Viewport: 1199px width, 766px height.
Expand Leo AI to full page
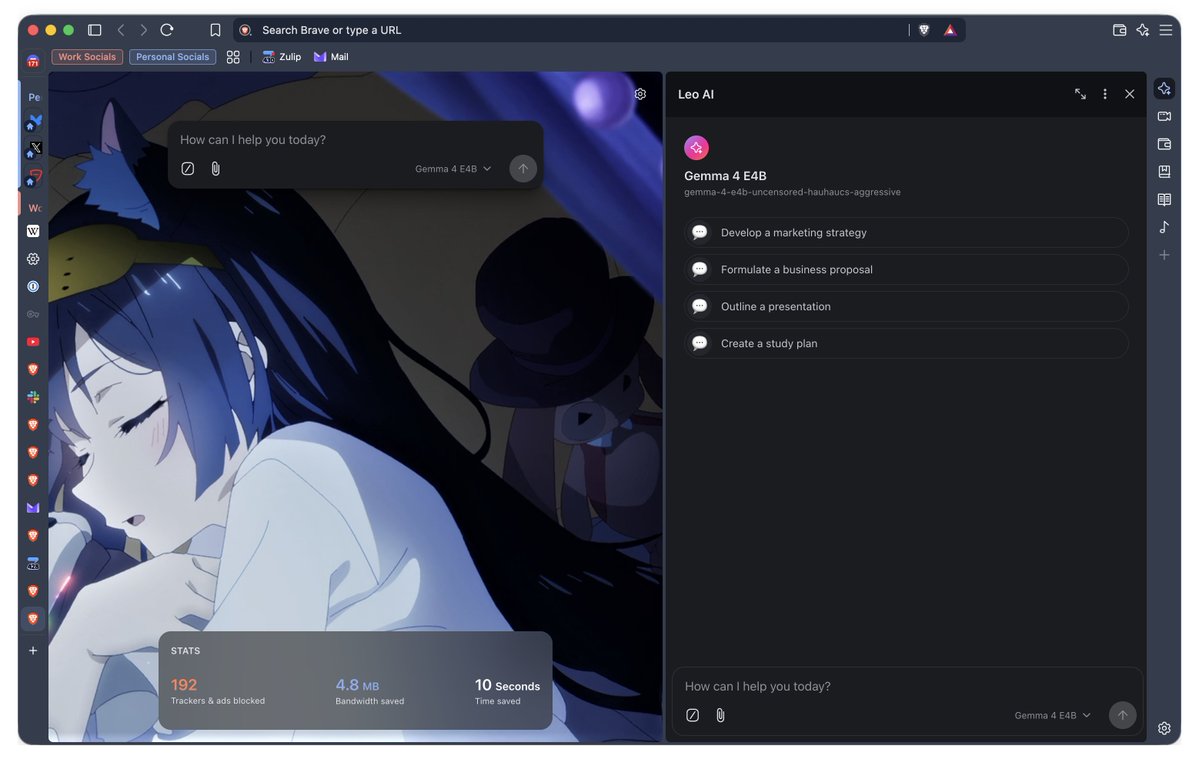coord(1080,94)
